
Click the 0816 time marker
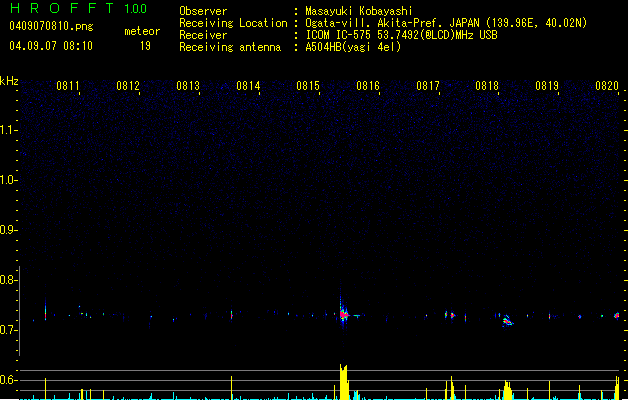coord(368,86)
